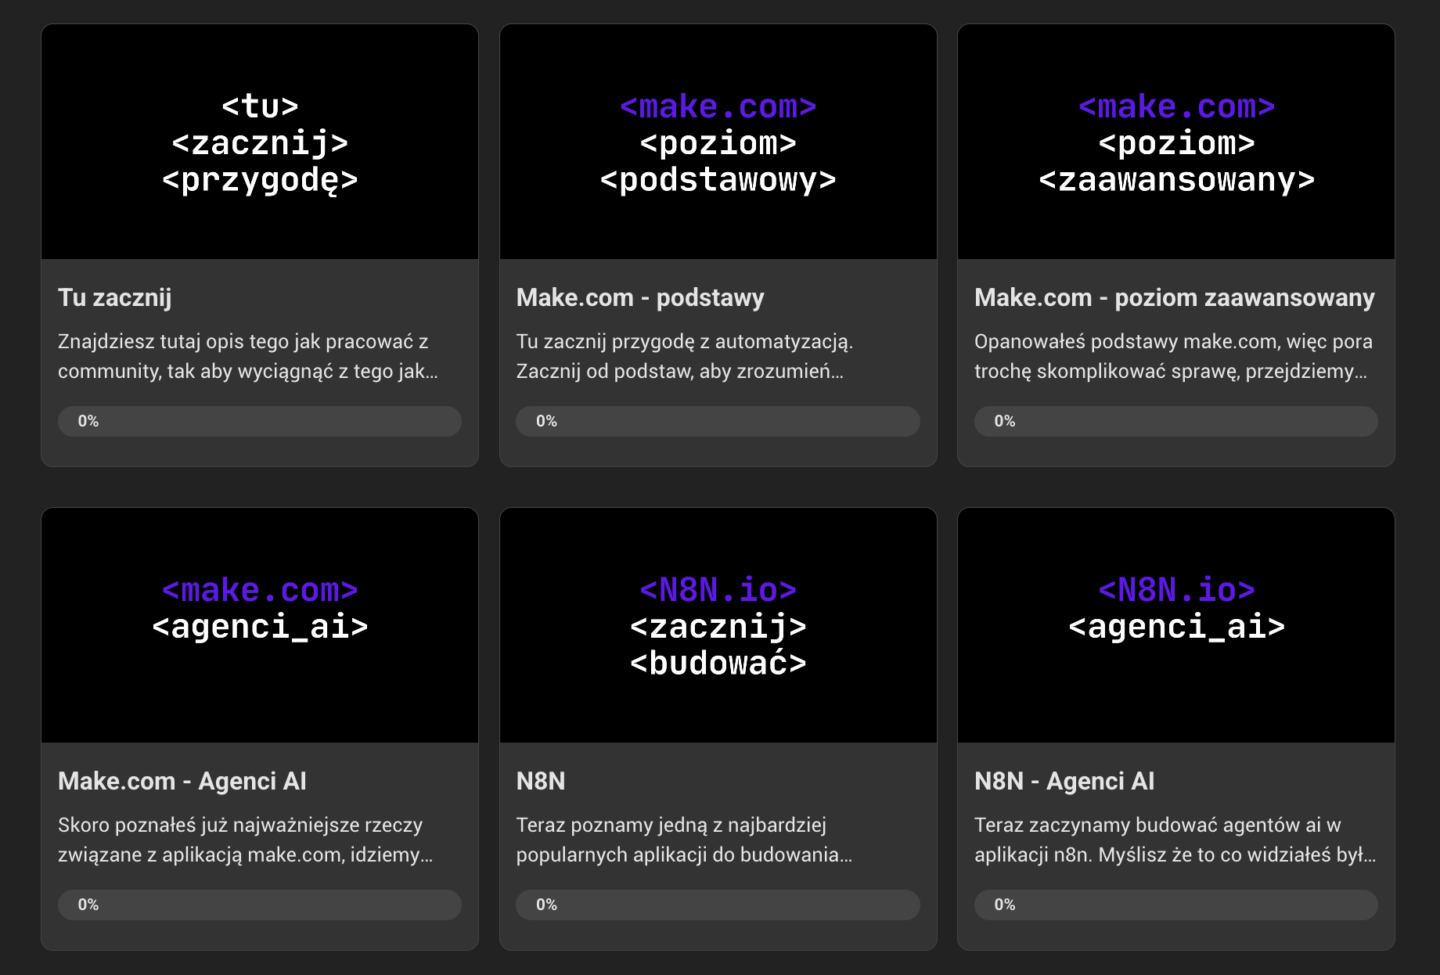Click description "Skoro poznałeś już najważniejsze rzeczy"
Screen dimensions: 1440x975
click(240, 826)
